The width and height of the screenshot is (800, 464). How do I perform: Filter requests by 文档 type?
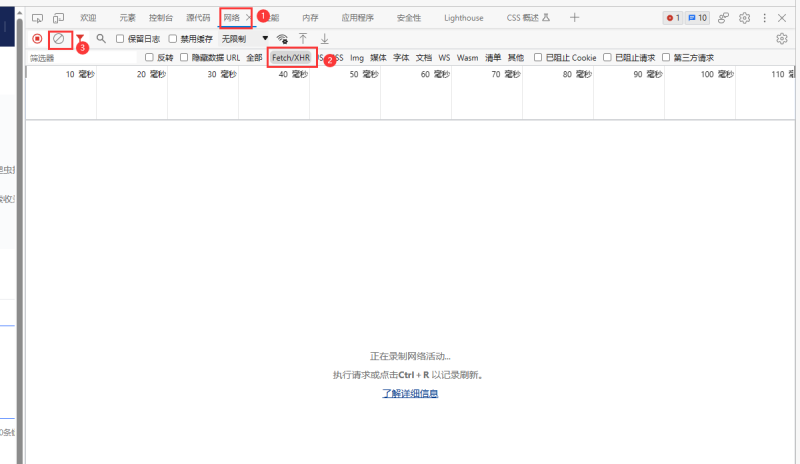tap(423, 58)
